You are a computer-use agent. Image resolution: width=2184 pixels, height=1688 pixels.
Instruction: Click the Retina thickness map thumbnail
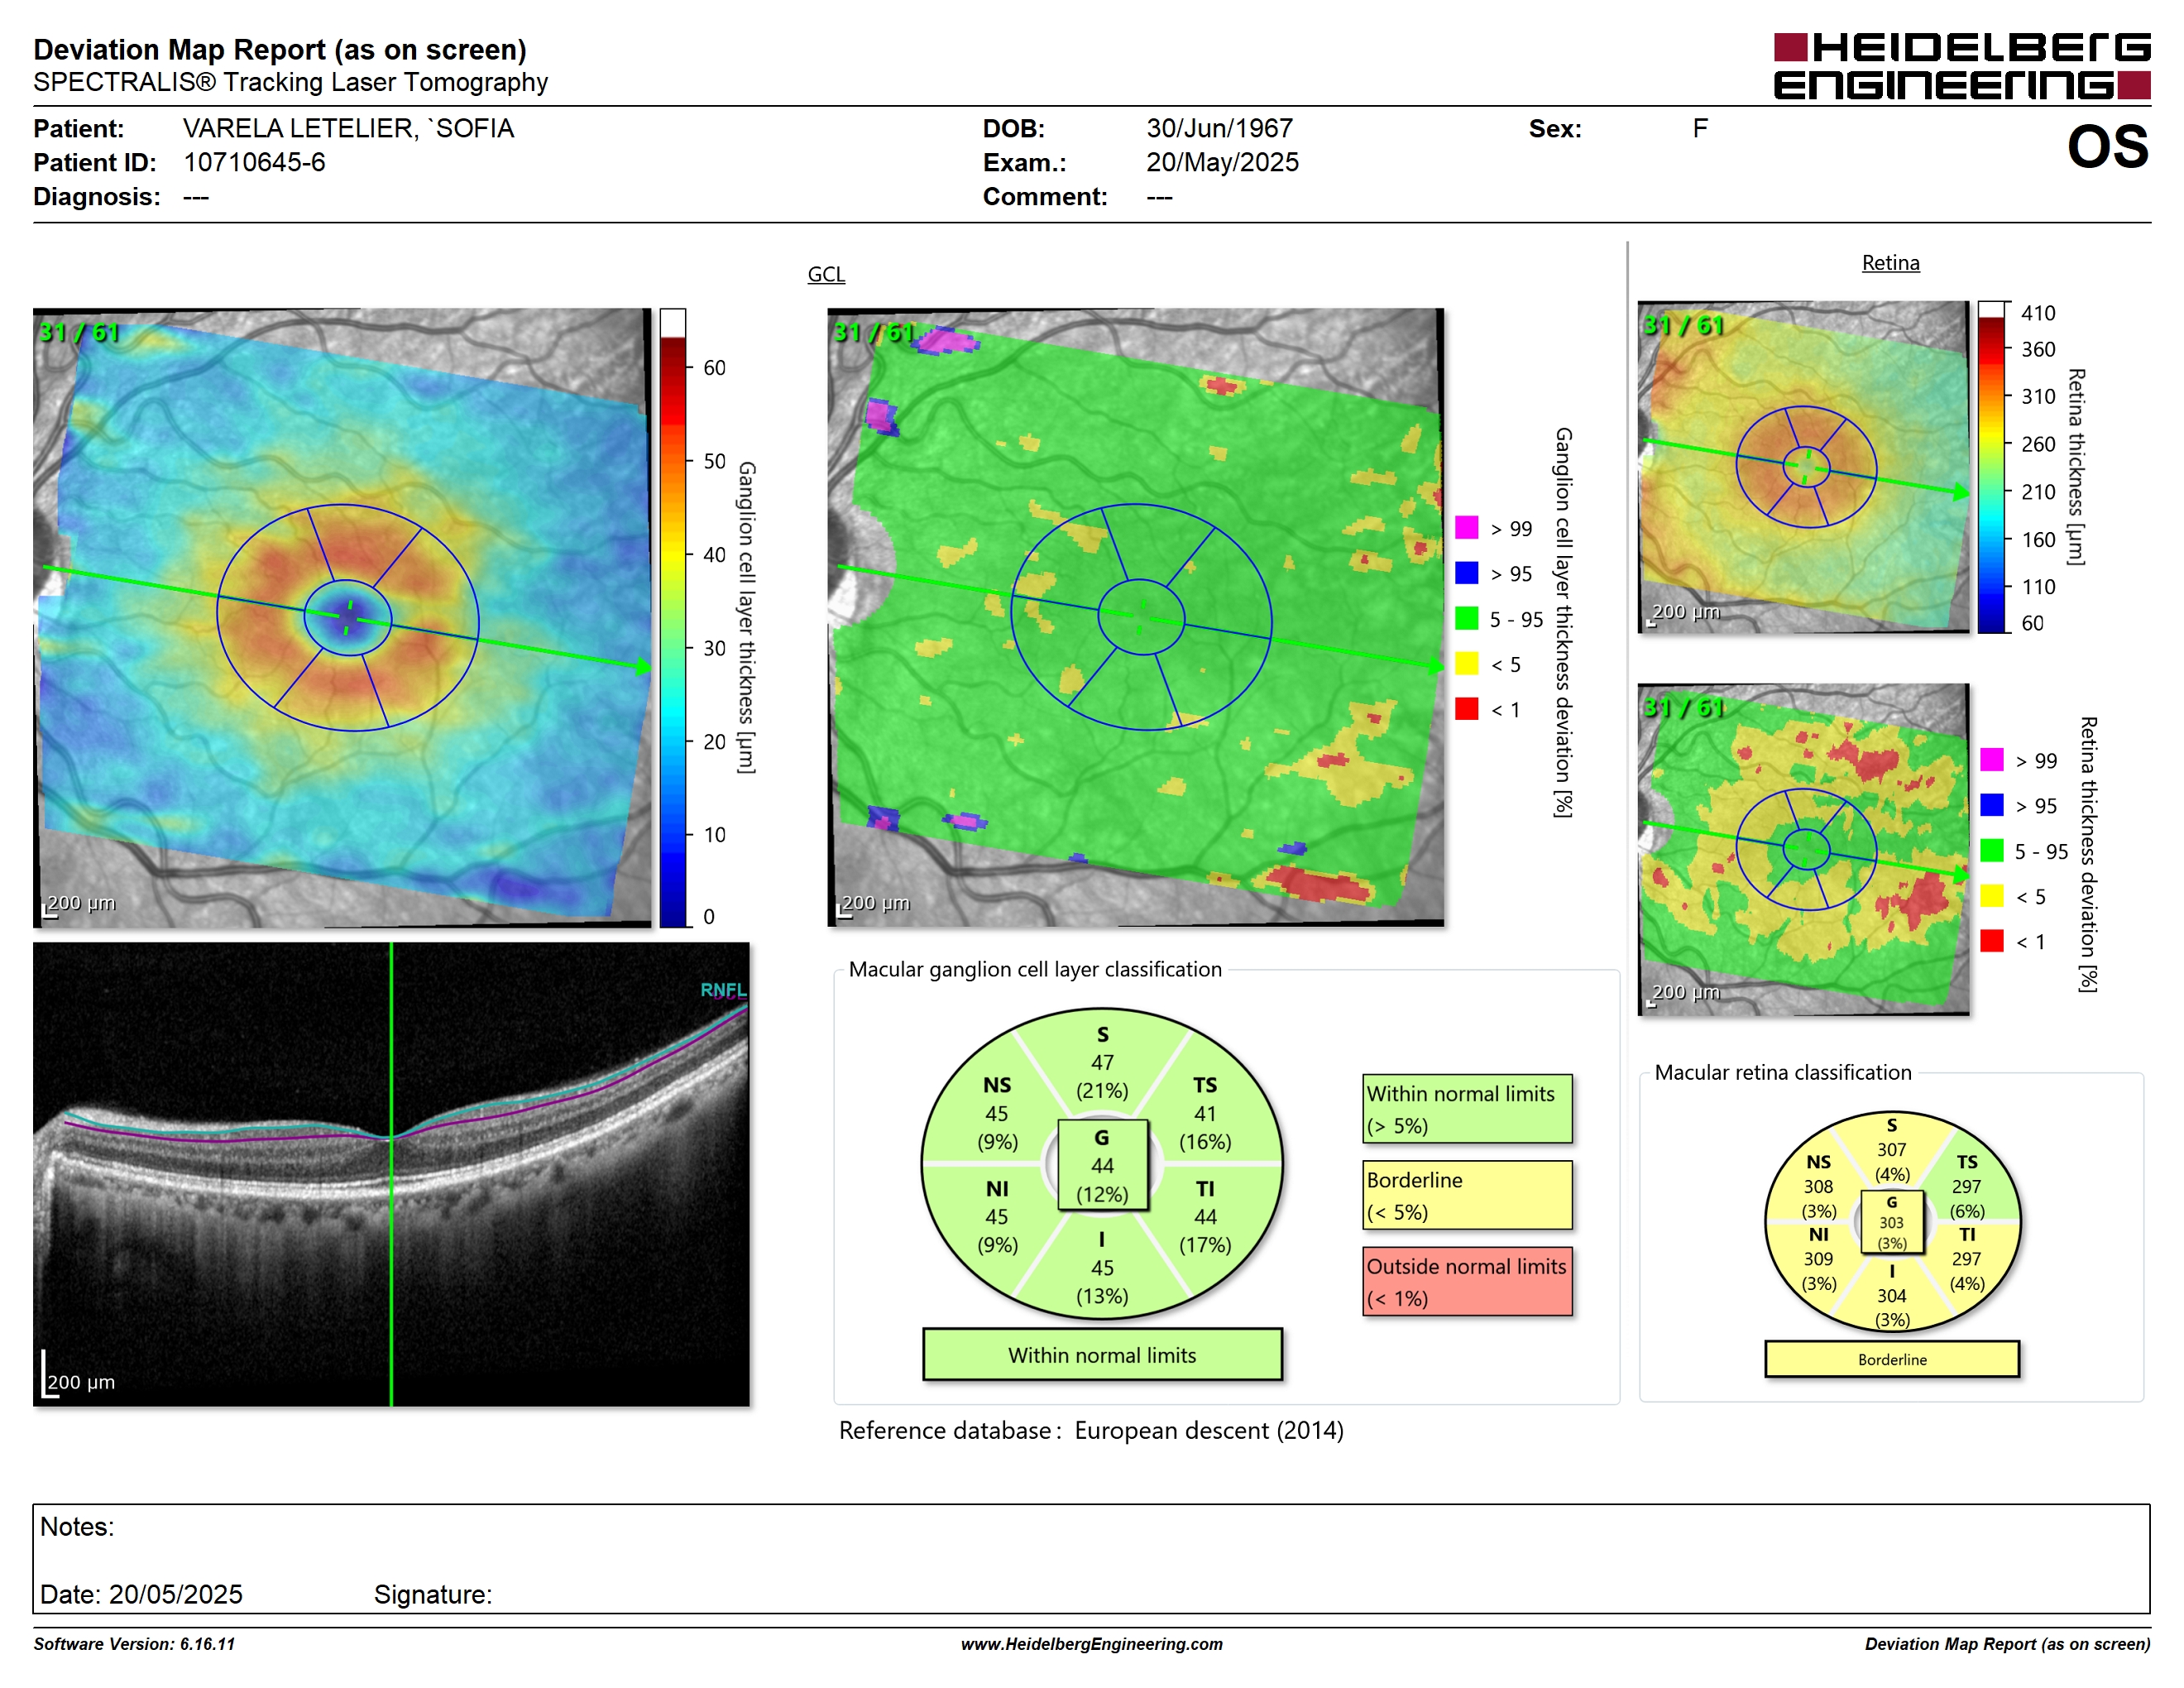(x=1804, y=467)
